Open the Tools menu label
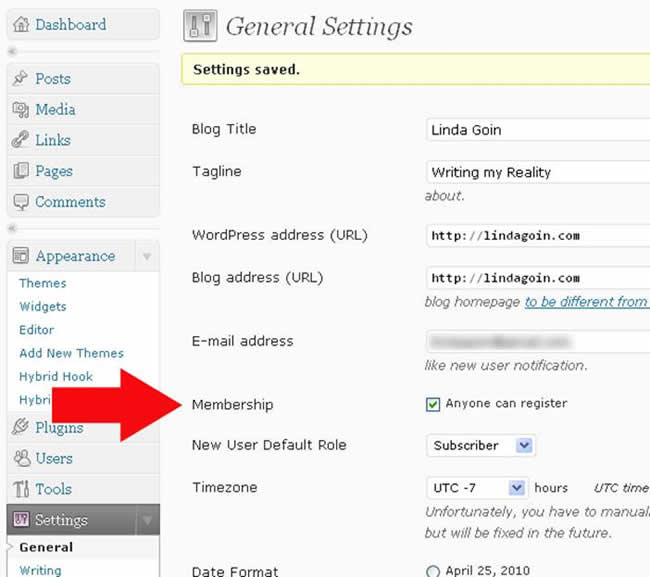 coord(53,489)
